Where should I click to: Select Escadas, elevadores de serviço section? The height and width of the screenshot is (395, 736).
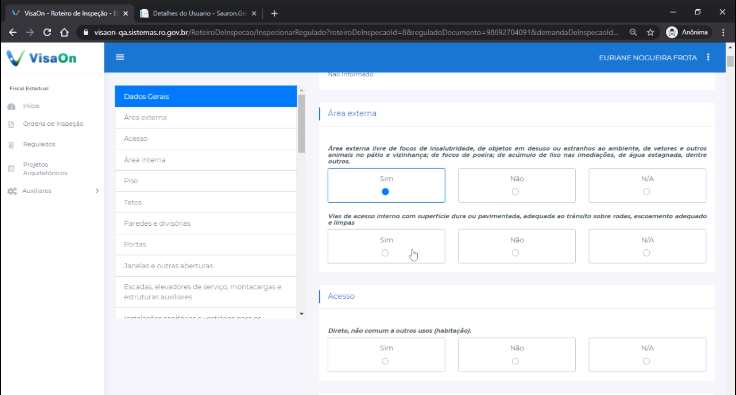coord(206,292)
